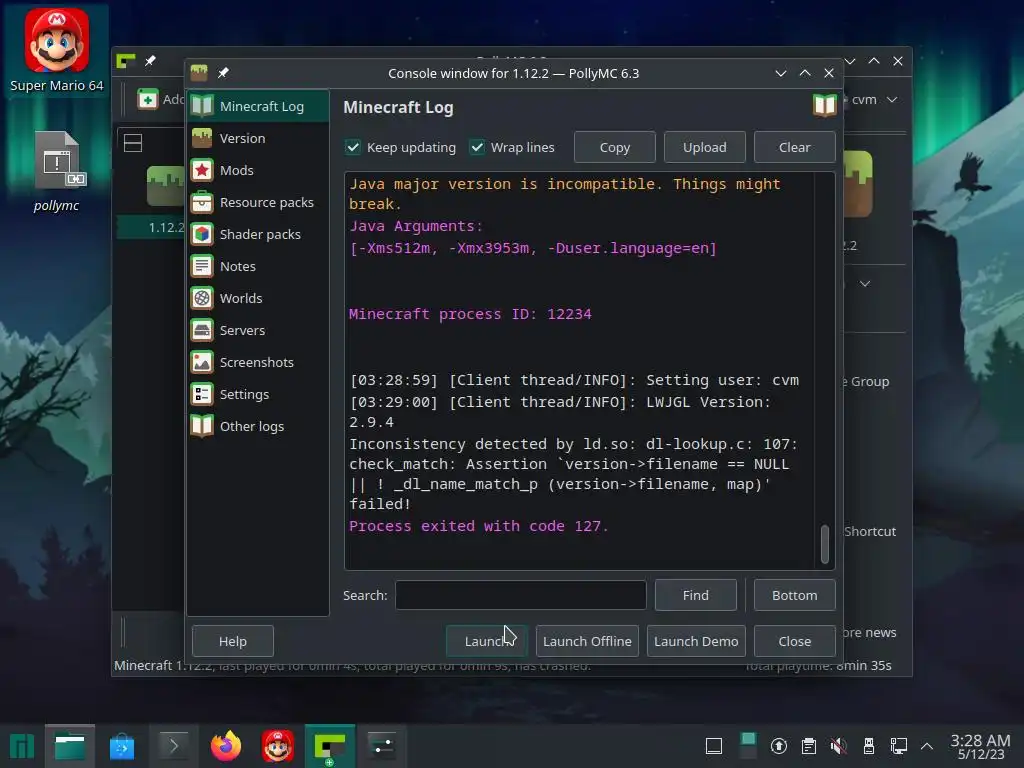
Task: Click the PollyMC taskbar icon
Action: pyautogui.click(x=330, y=746)
